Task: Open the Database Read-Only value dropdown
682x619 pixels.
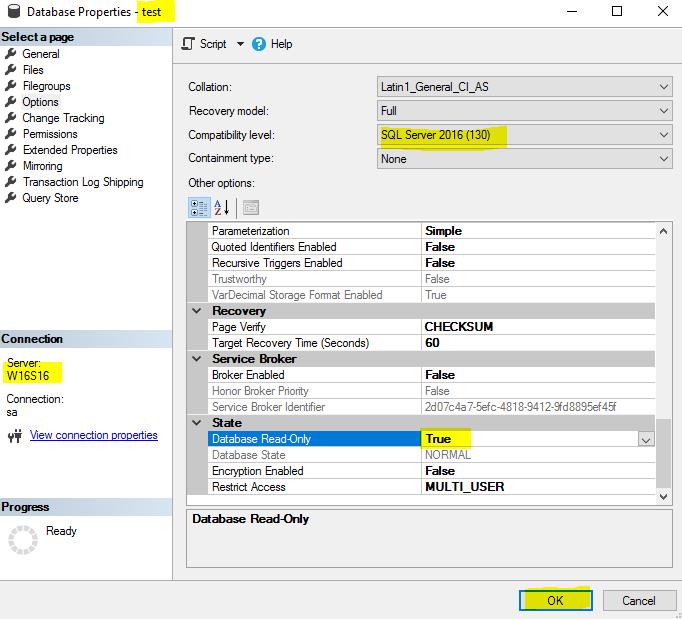Action: pos(646,439)
